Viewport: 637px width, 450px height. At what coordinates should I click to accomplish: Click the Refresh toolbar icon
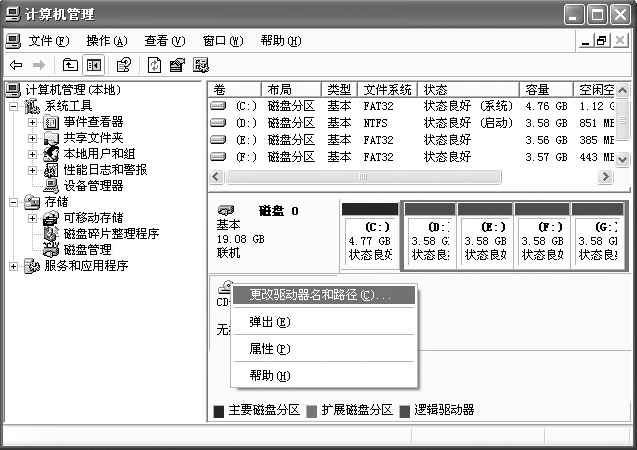pyautogui.click(x=154, y=65)
